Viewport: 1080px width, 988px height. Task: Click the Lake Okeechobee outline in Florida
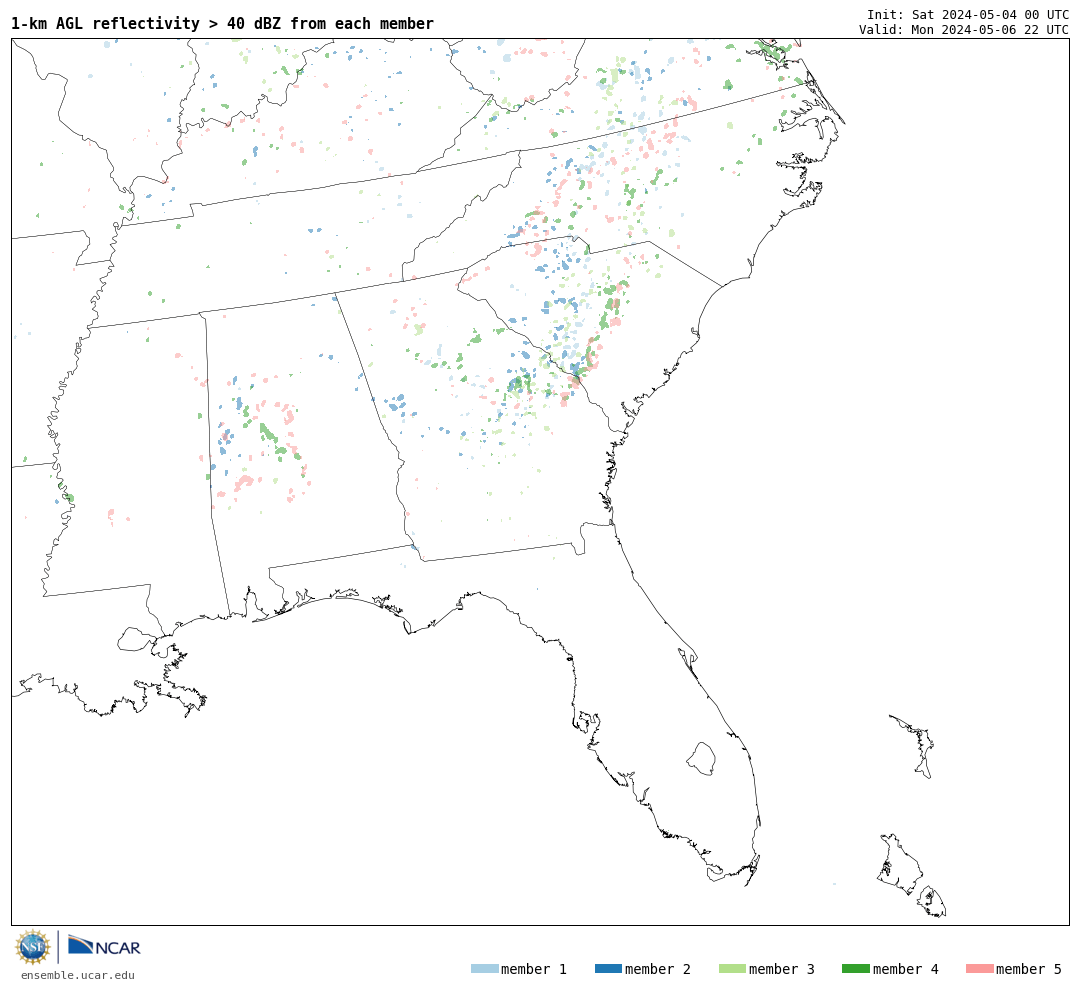[701, 759]
